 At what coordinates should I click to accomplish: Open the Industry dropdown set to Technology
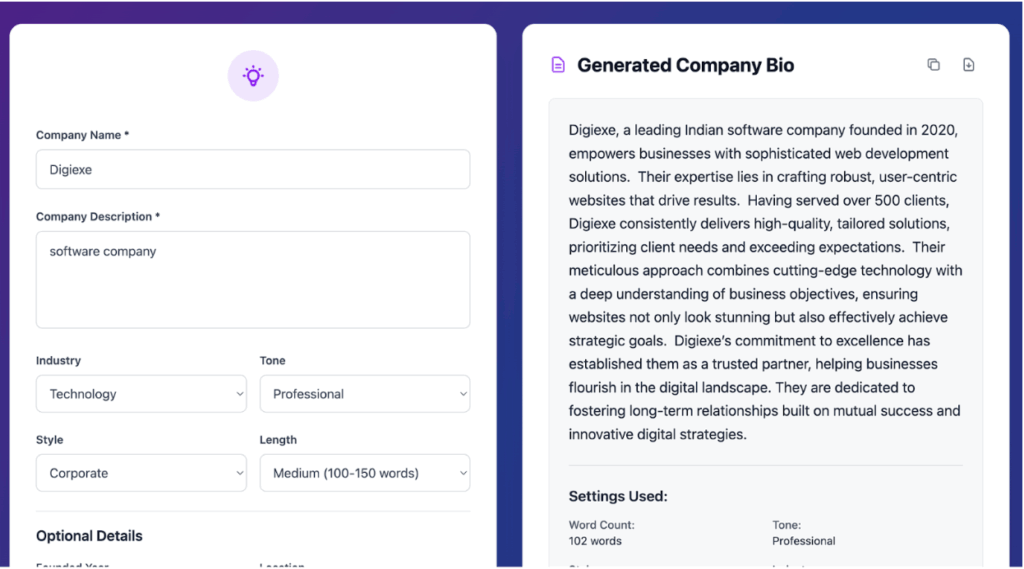[141, 394]
